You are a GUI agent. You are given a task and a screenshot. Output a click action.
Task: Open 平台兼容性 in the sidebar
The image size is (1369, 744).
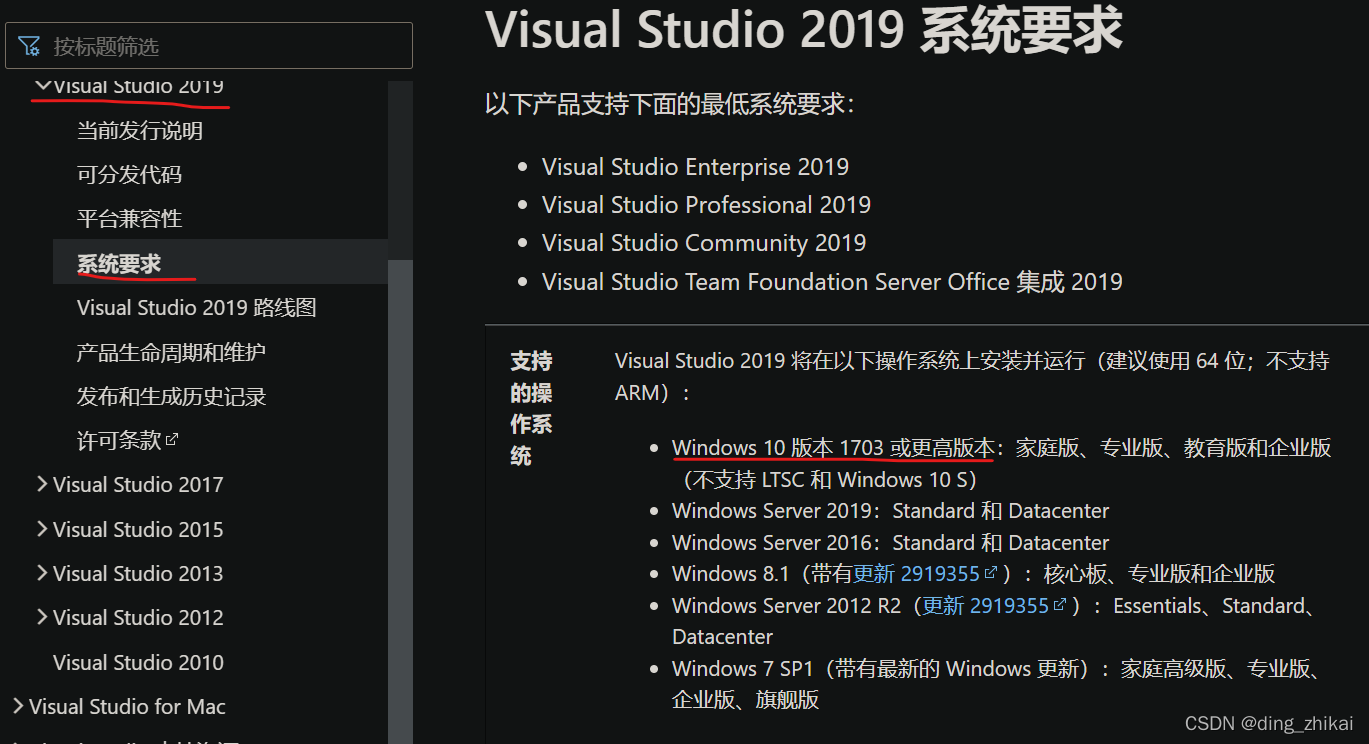coord(129,218)
